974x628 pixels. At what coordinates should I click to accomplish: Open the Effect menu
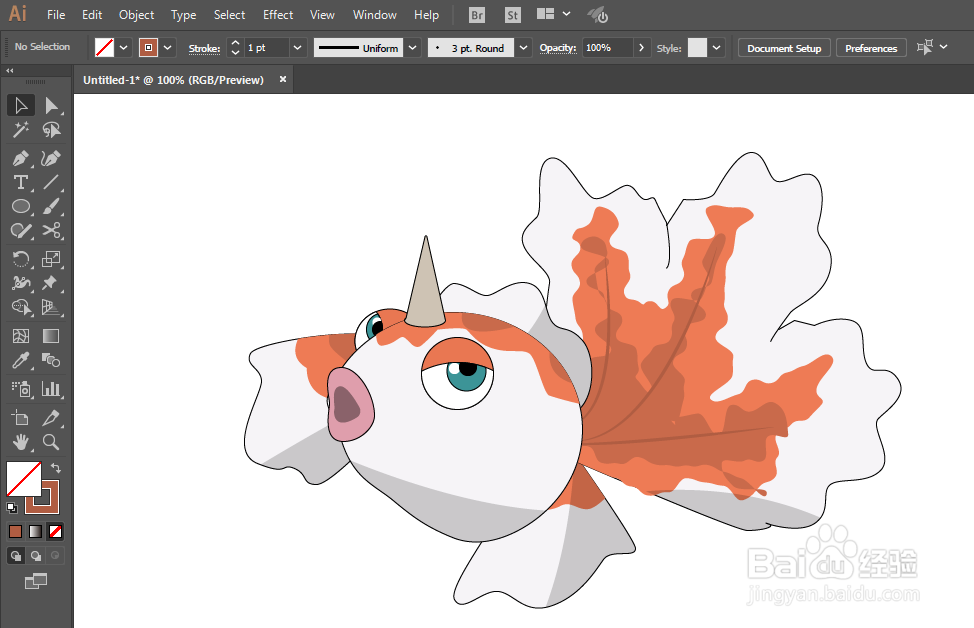[x=278, y=14]
